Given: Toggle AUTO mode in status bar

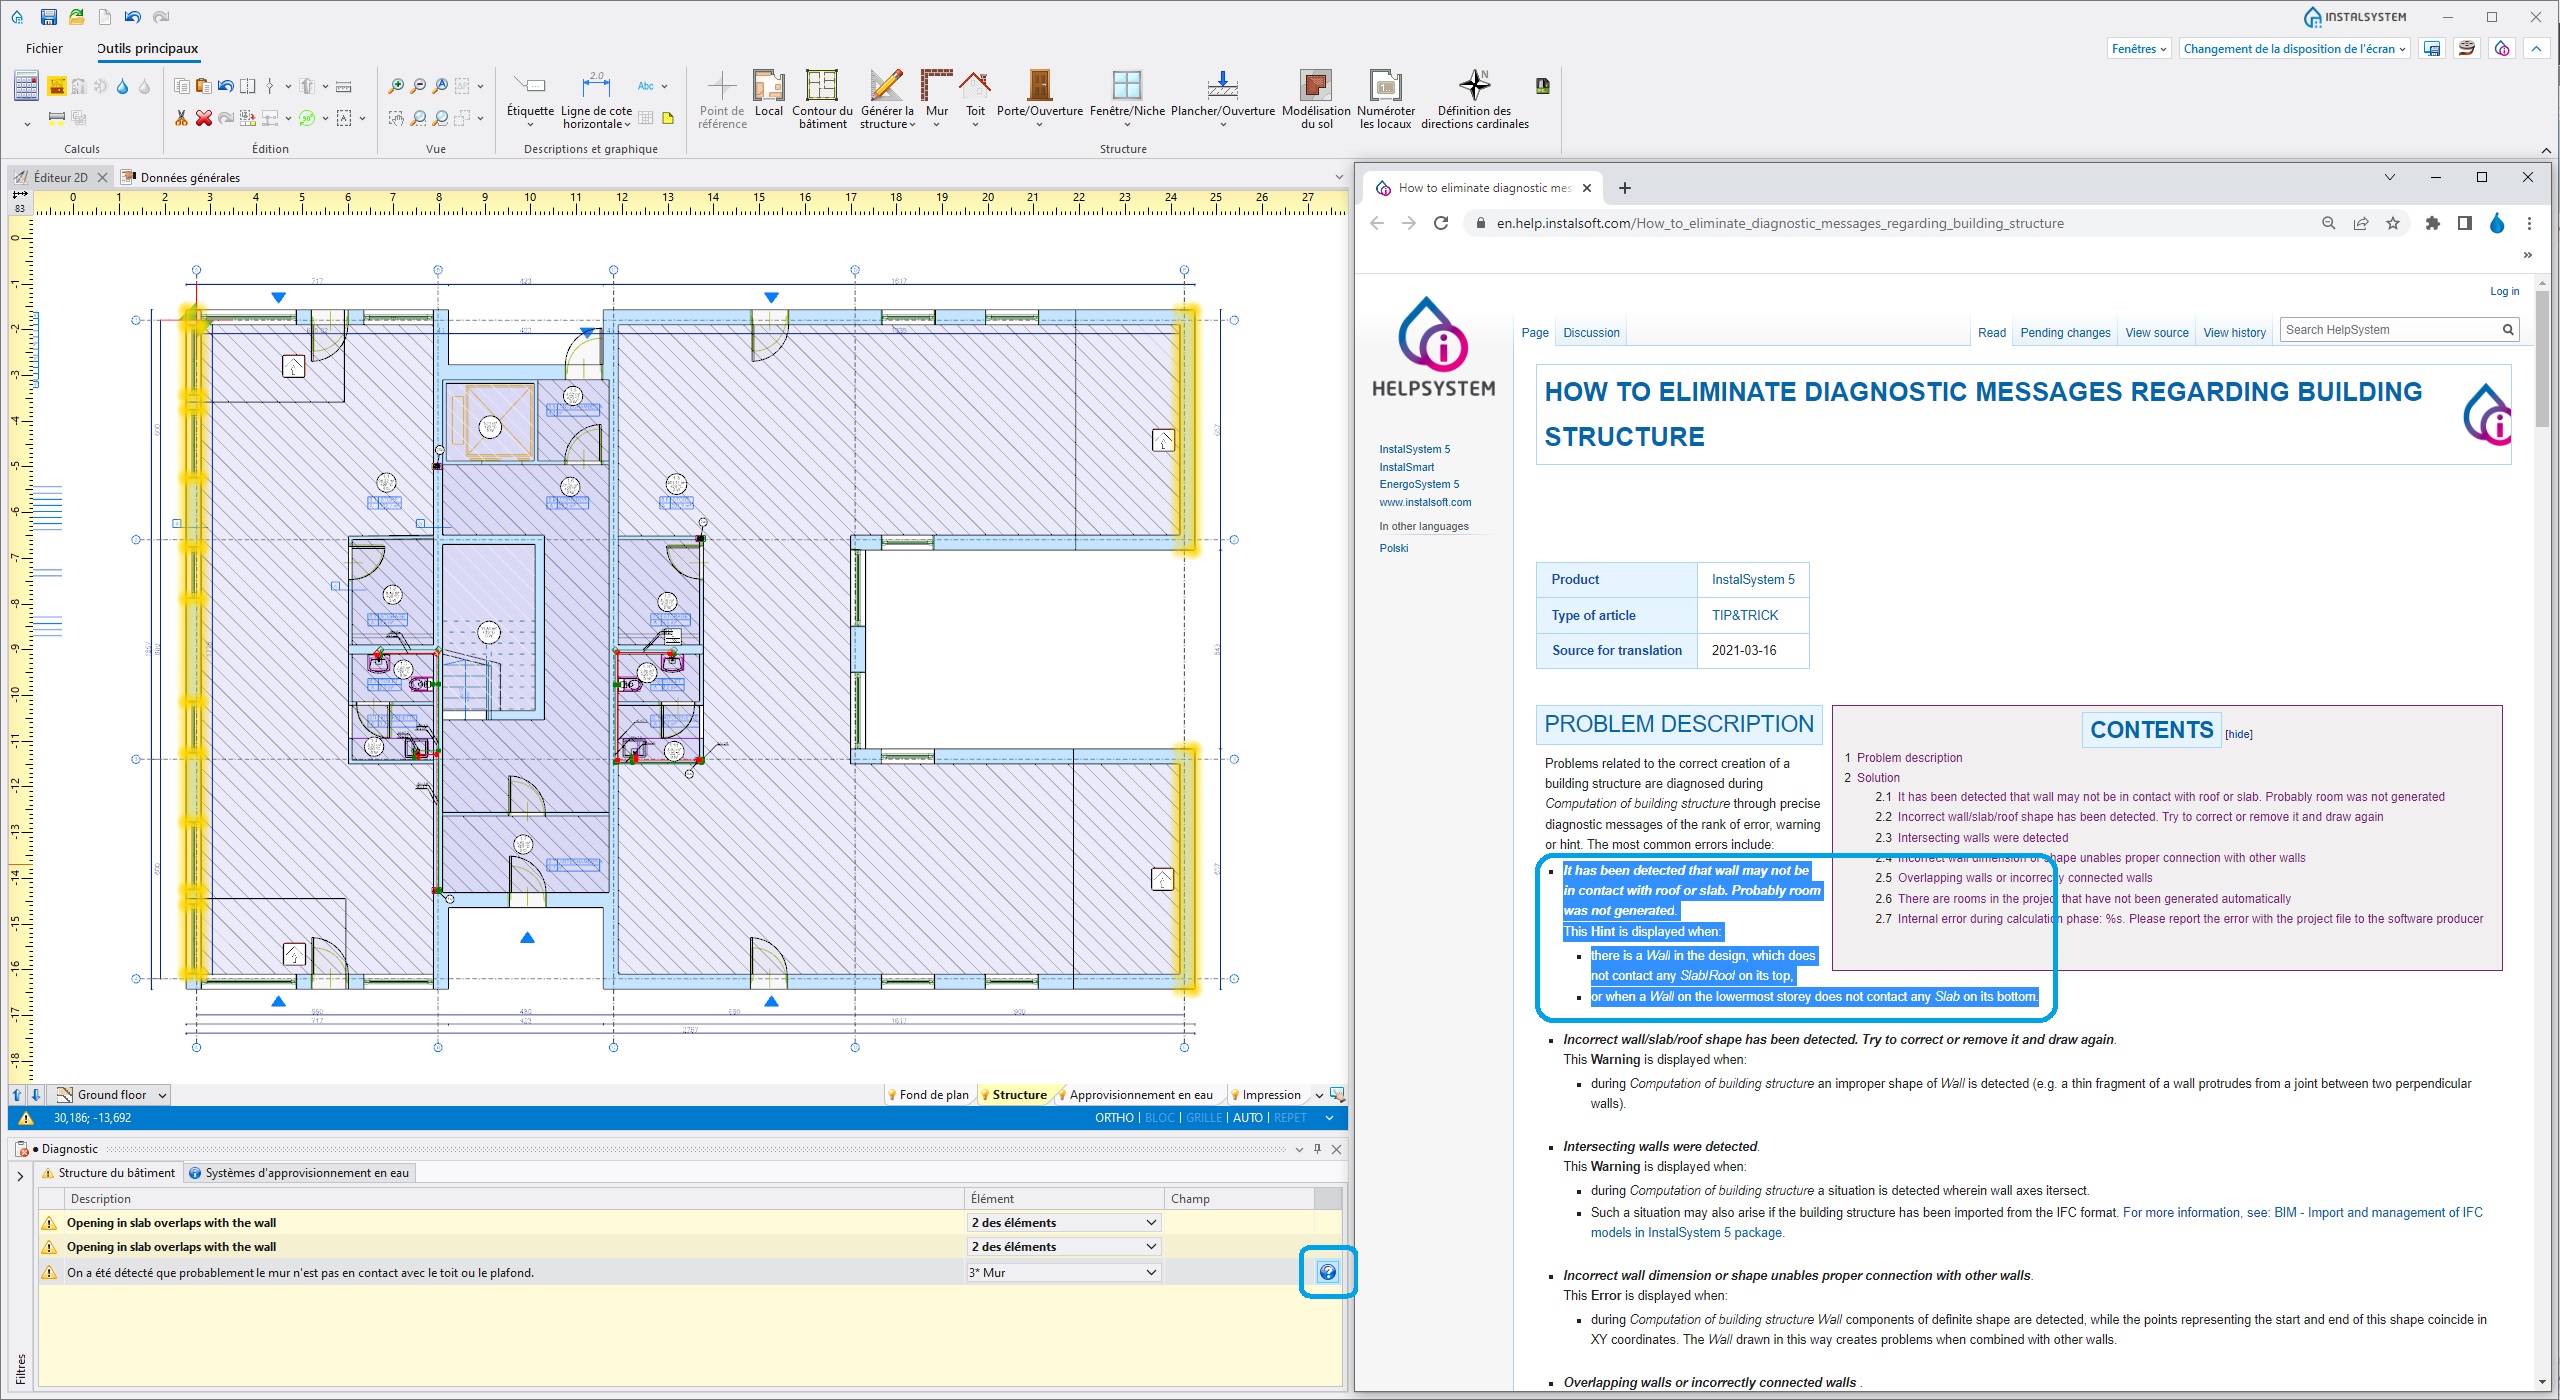Looking at the screenshot, I should [1248, 1118].
